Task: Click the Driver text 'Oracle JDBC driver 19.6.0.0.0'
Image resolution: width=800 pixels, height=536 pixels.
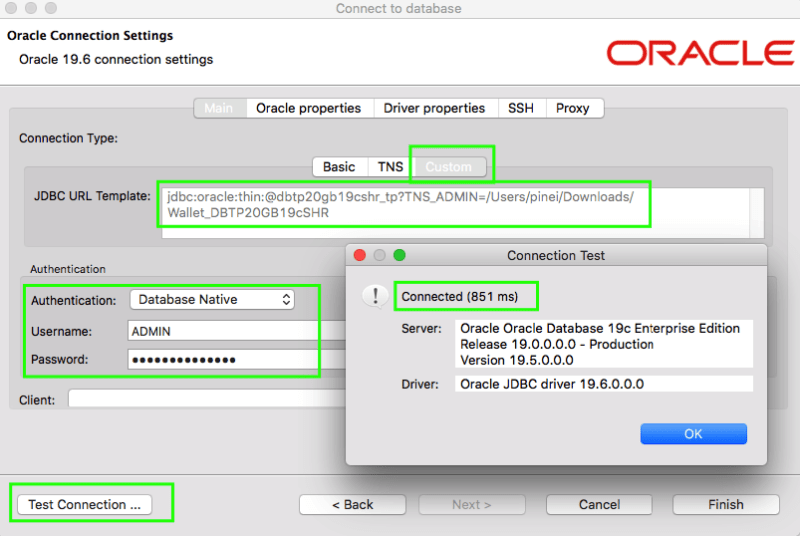Action: [x=552, y=384]
